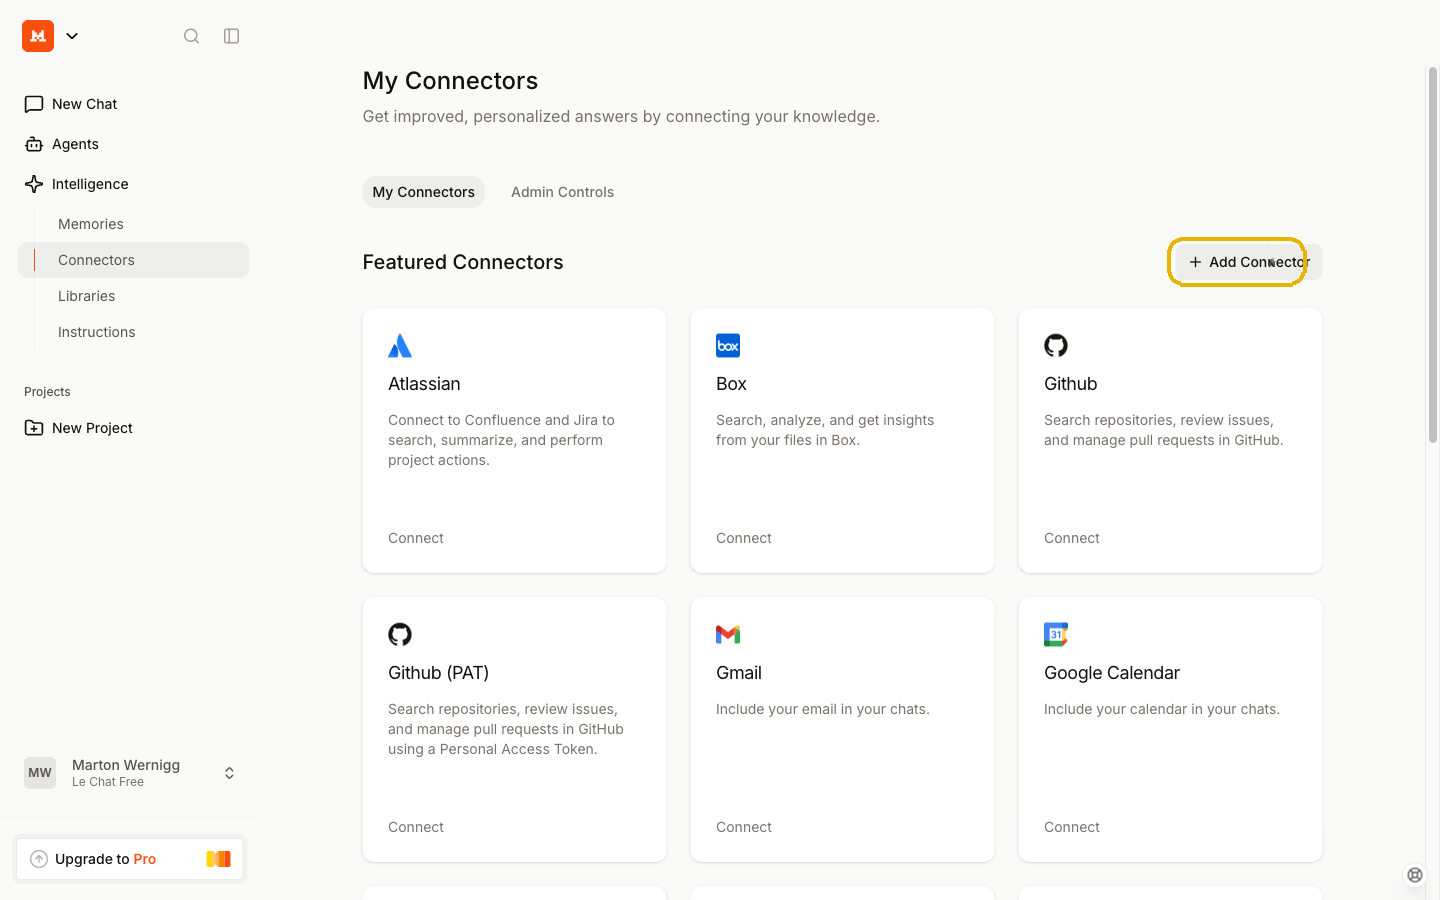This screenshot has width=1440, height=900.
Task: Click Upgrade to Pro button
Action: coord(130,859)
